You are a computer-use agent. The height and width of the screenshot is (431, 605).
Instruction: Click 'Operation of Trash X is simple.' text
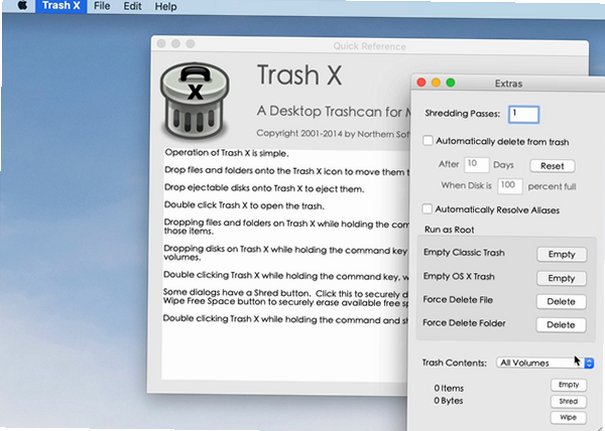pyautogui.click(x=226, y=153)
